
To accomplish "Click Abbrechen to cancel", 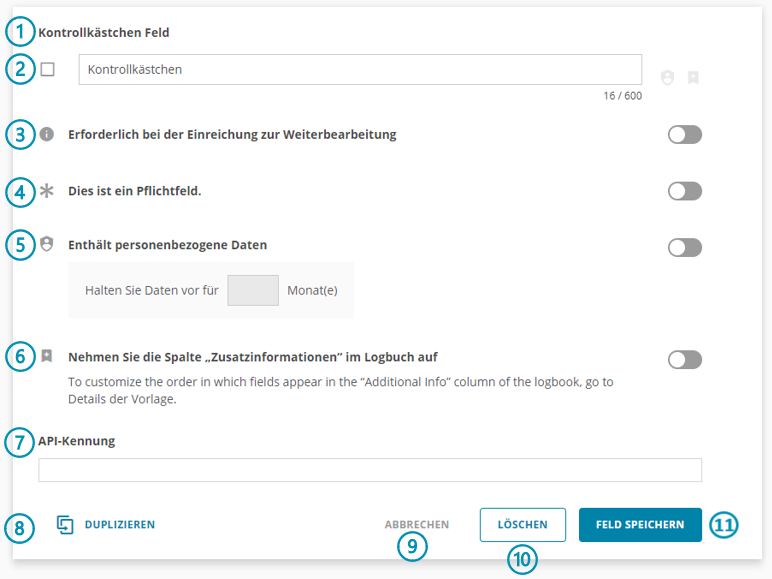I will 417,525.
